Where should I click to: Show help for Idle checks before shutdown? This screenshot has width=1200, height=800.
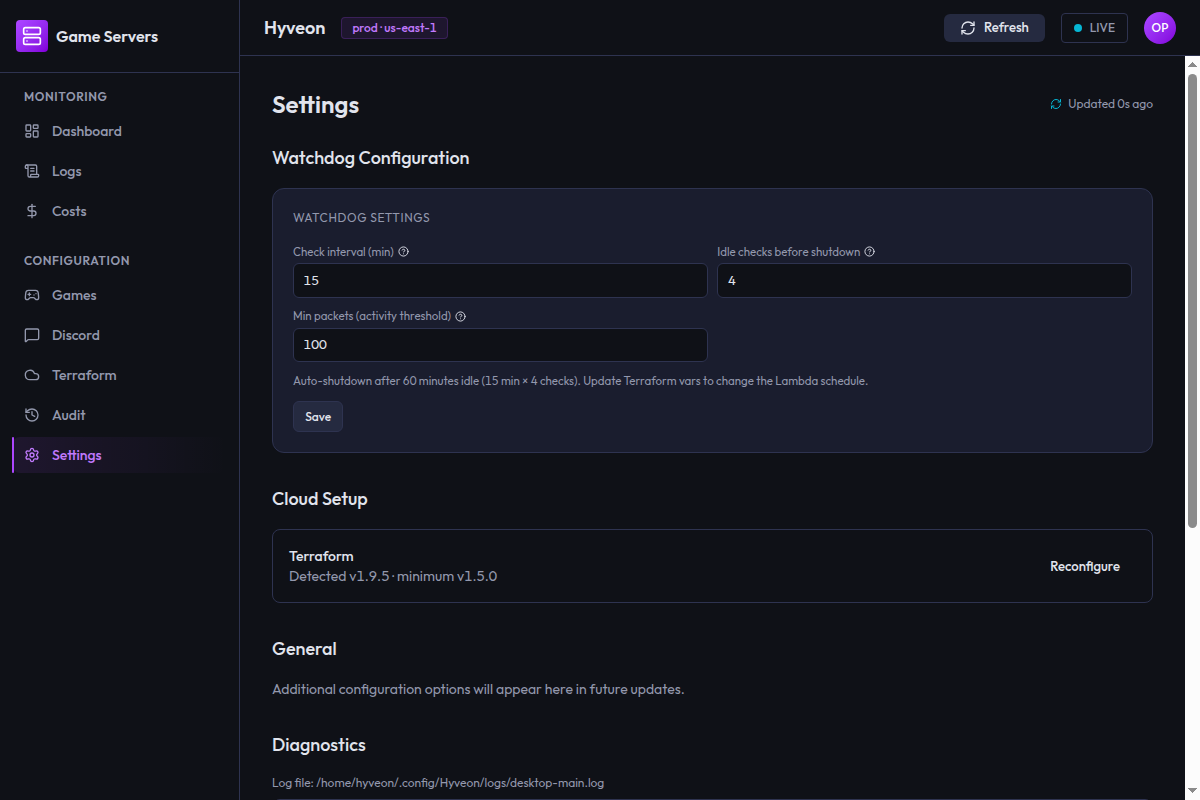(x=870, y=252)
